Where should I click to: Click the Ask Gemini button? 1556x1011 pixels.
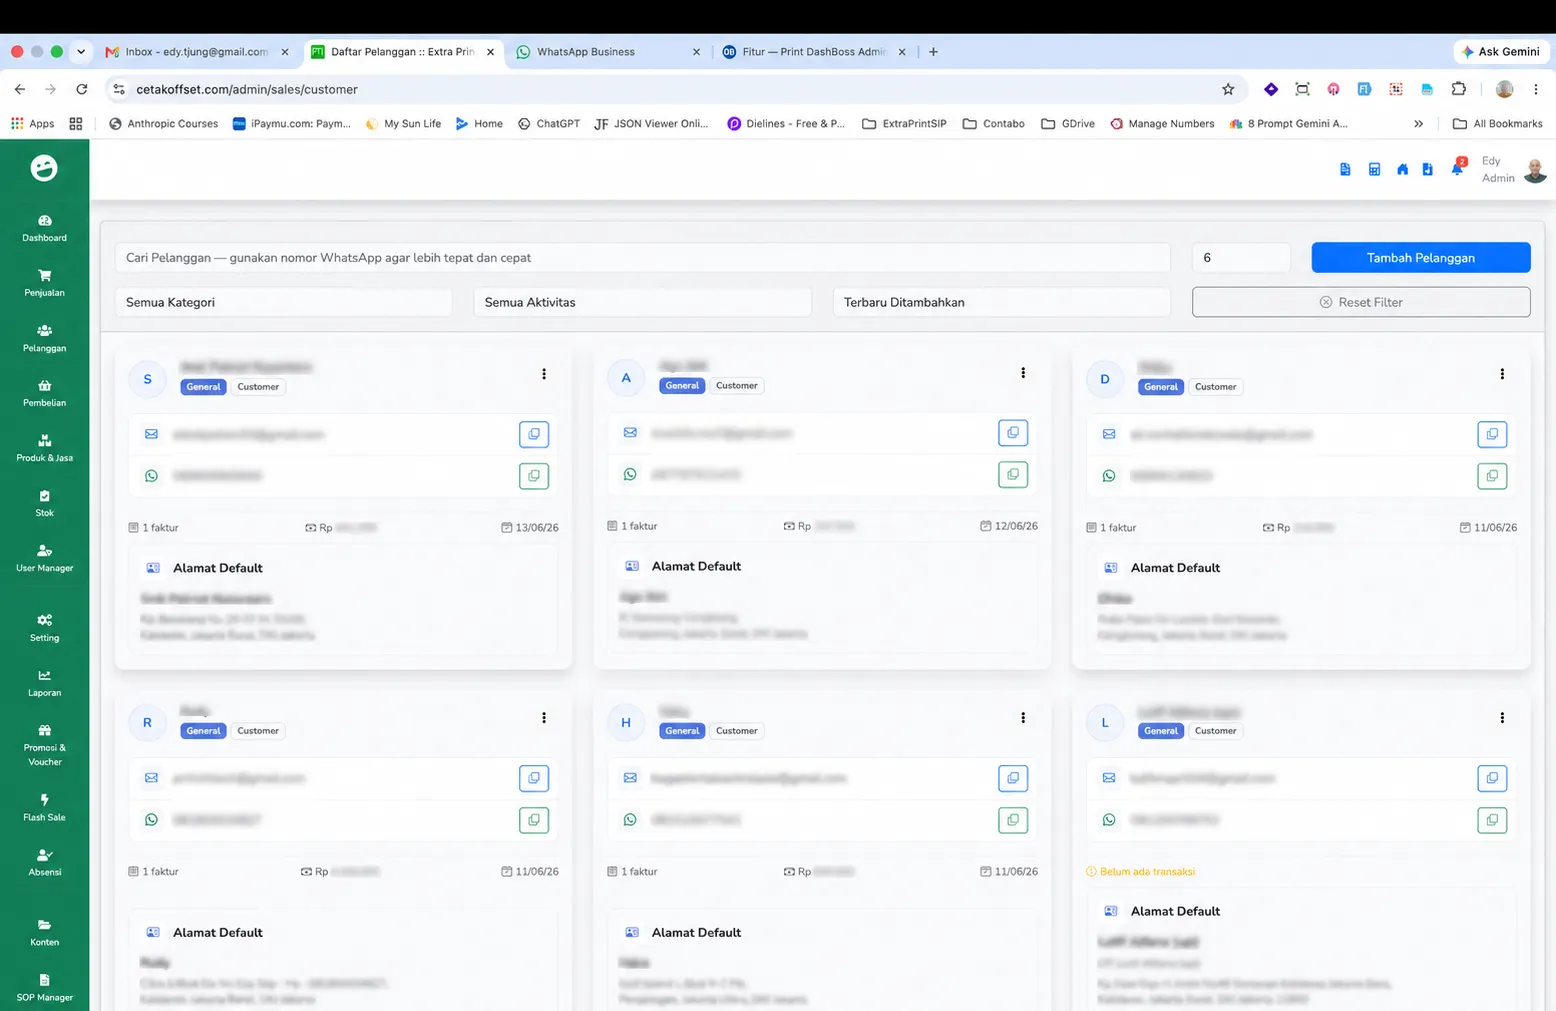point(1501,52)
